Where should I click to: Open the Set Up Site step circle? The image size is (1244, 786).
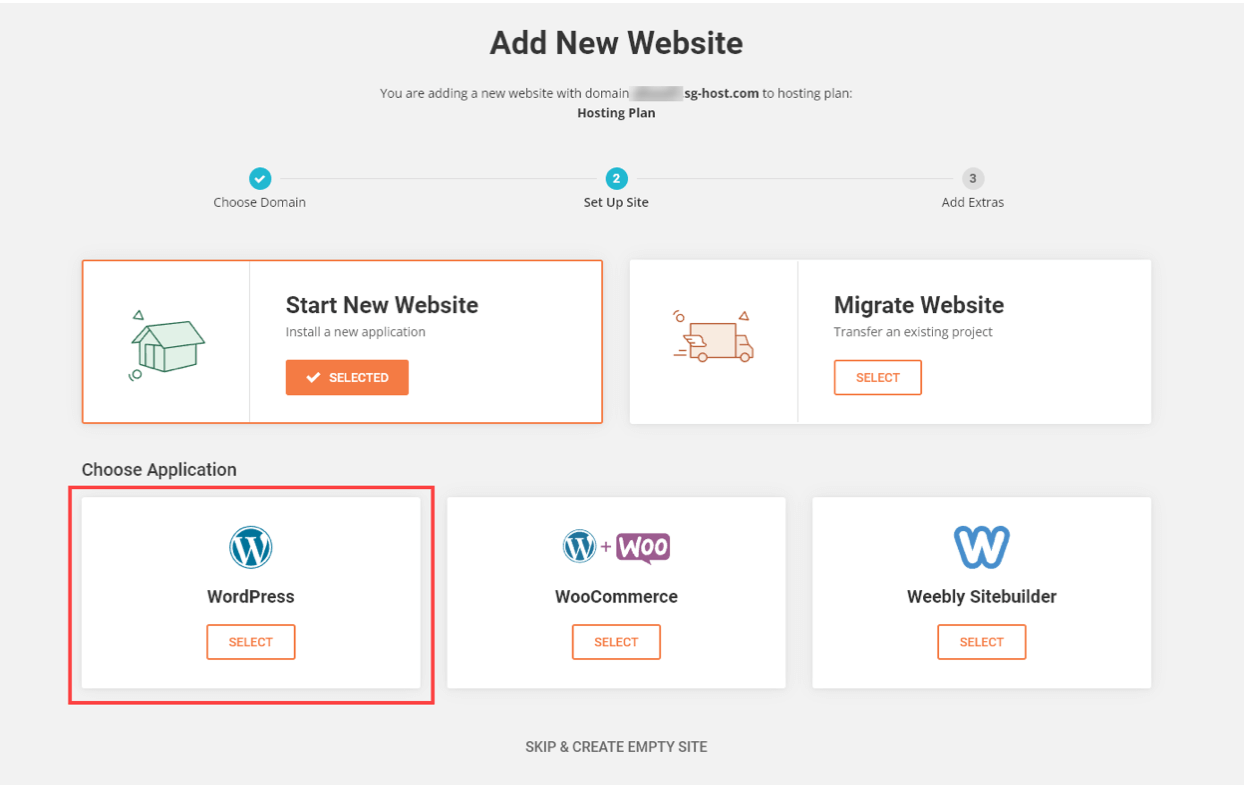point(615,179)
